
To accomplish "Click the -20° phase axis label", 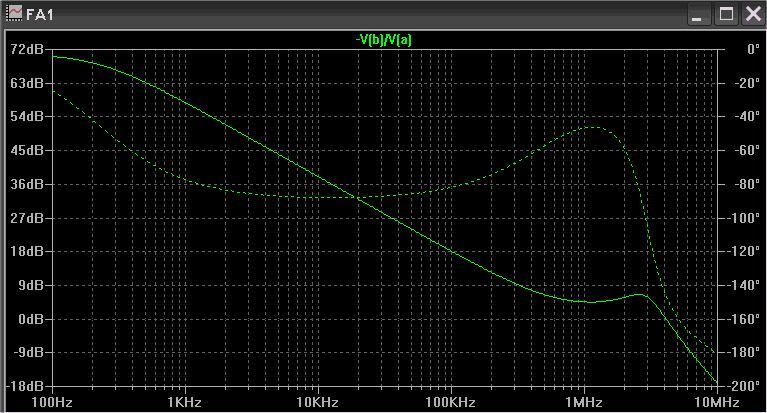I will pos(747,83).
